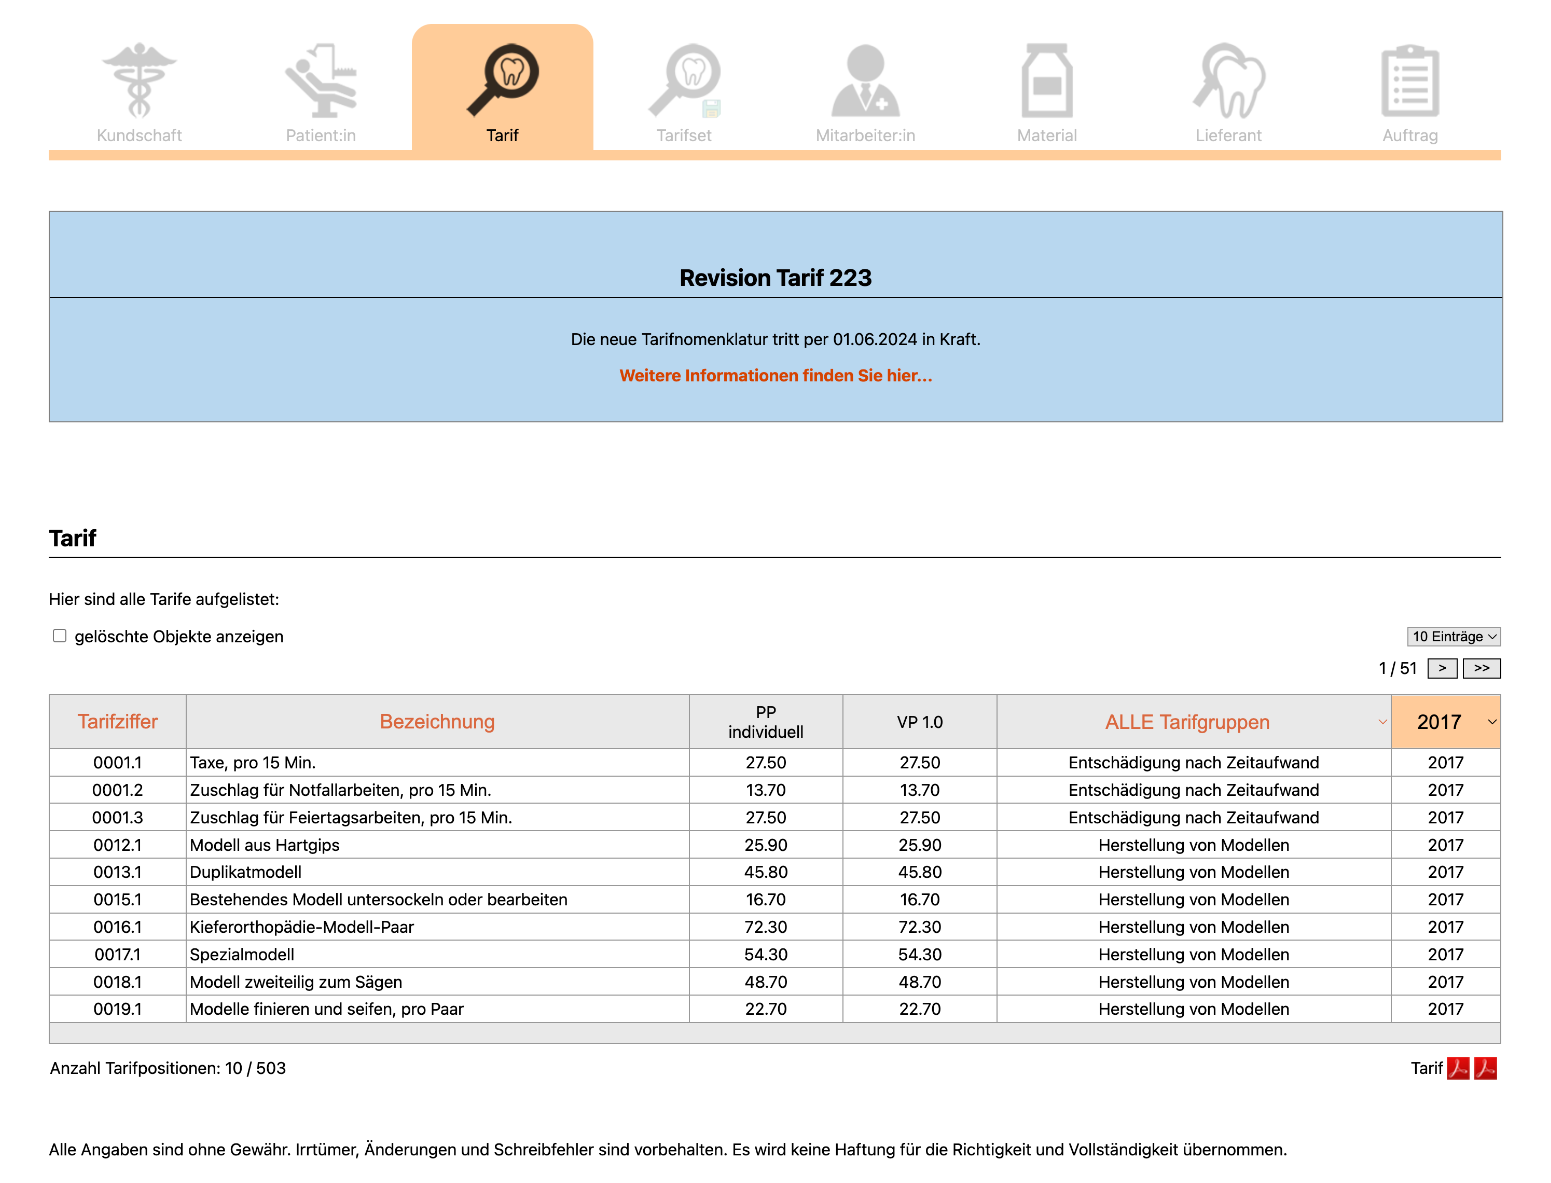Click Tarifgruppe cell in row 0001.1
The width and height of the screenshot is (1551, 1183).
coord(1194,763)
